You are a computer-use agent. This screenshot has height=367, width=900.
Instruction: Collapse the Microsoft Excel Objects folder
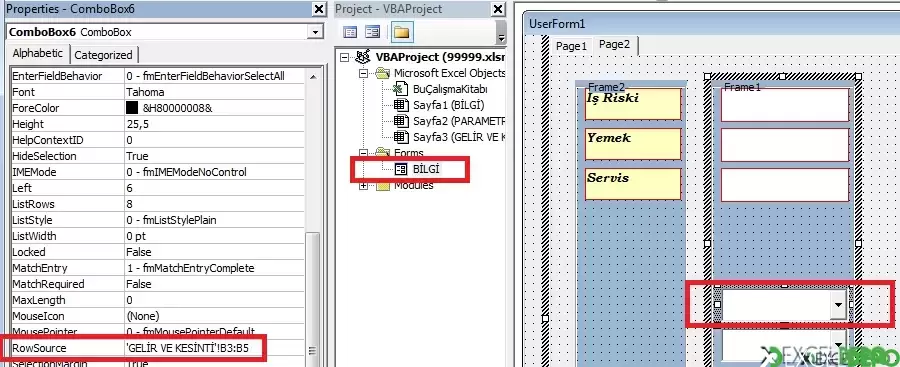[363, 74]
